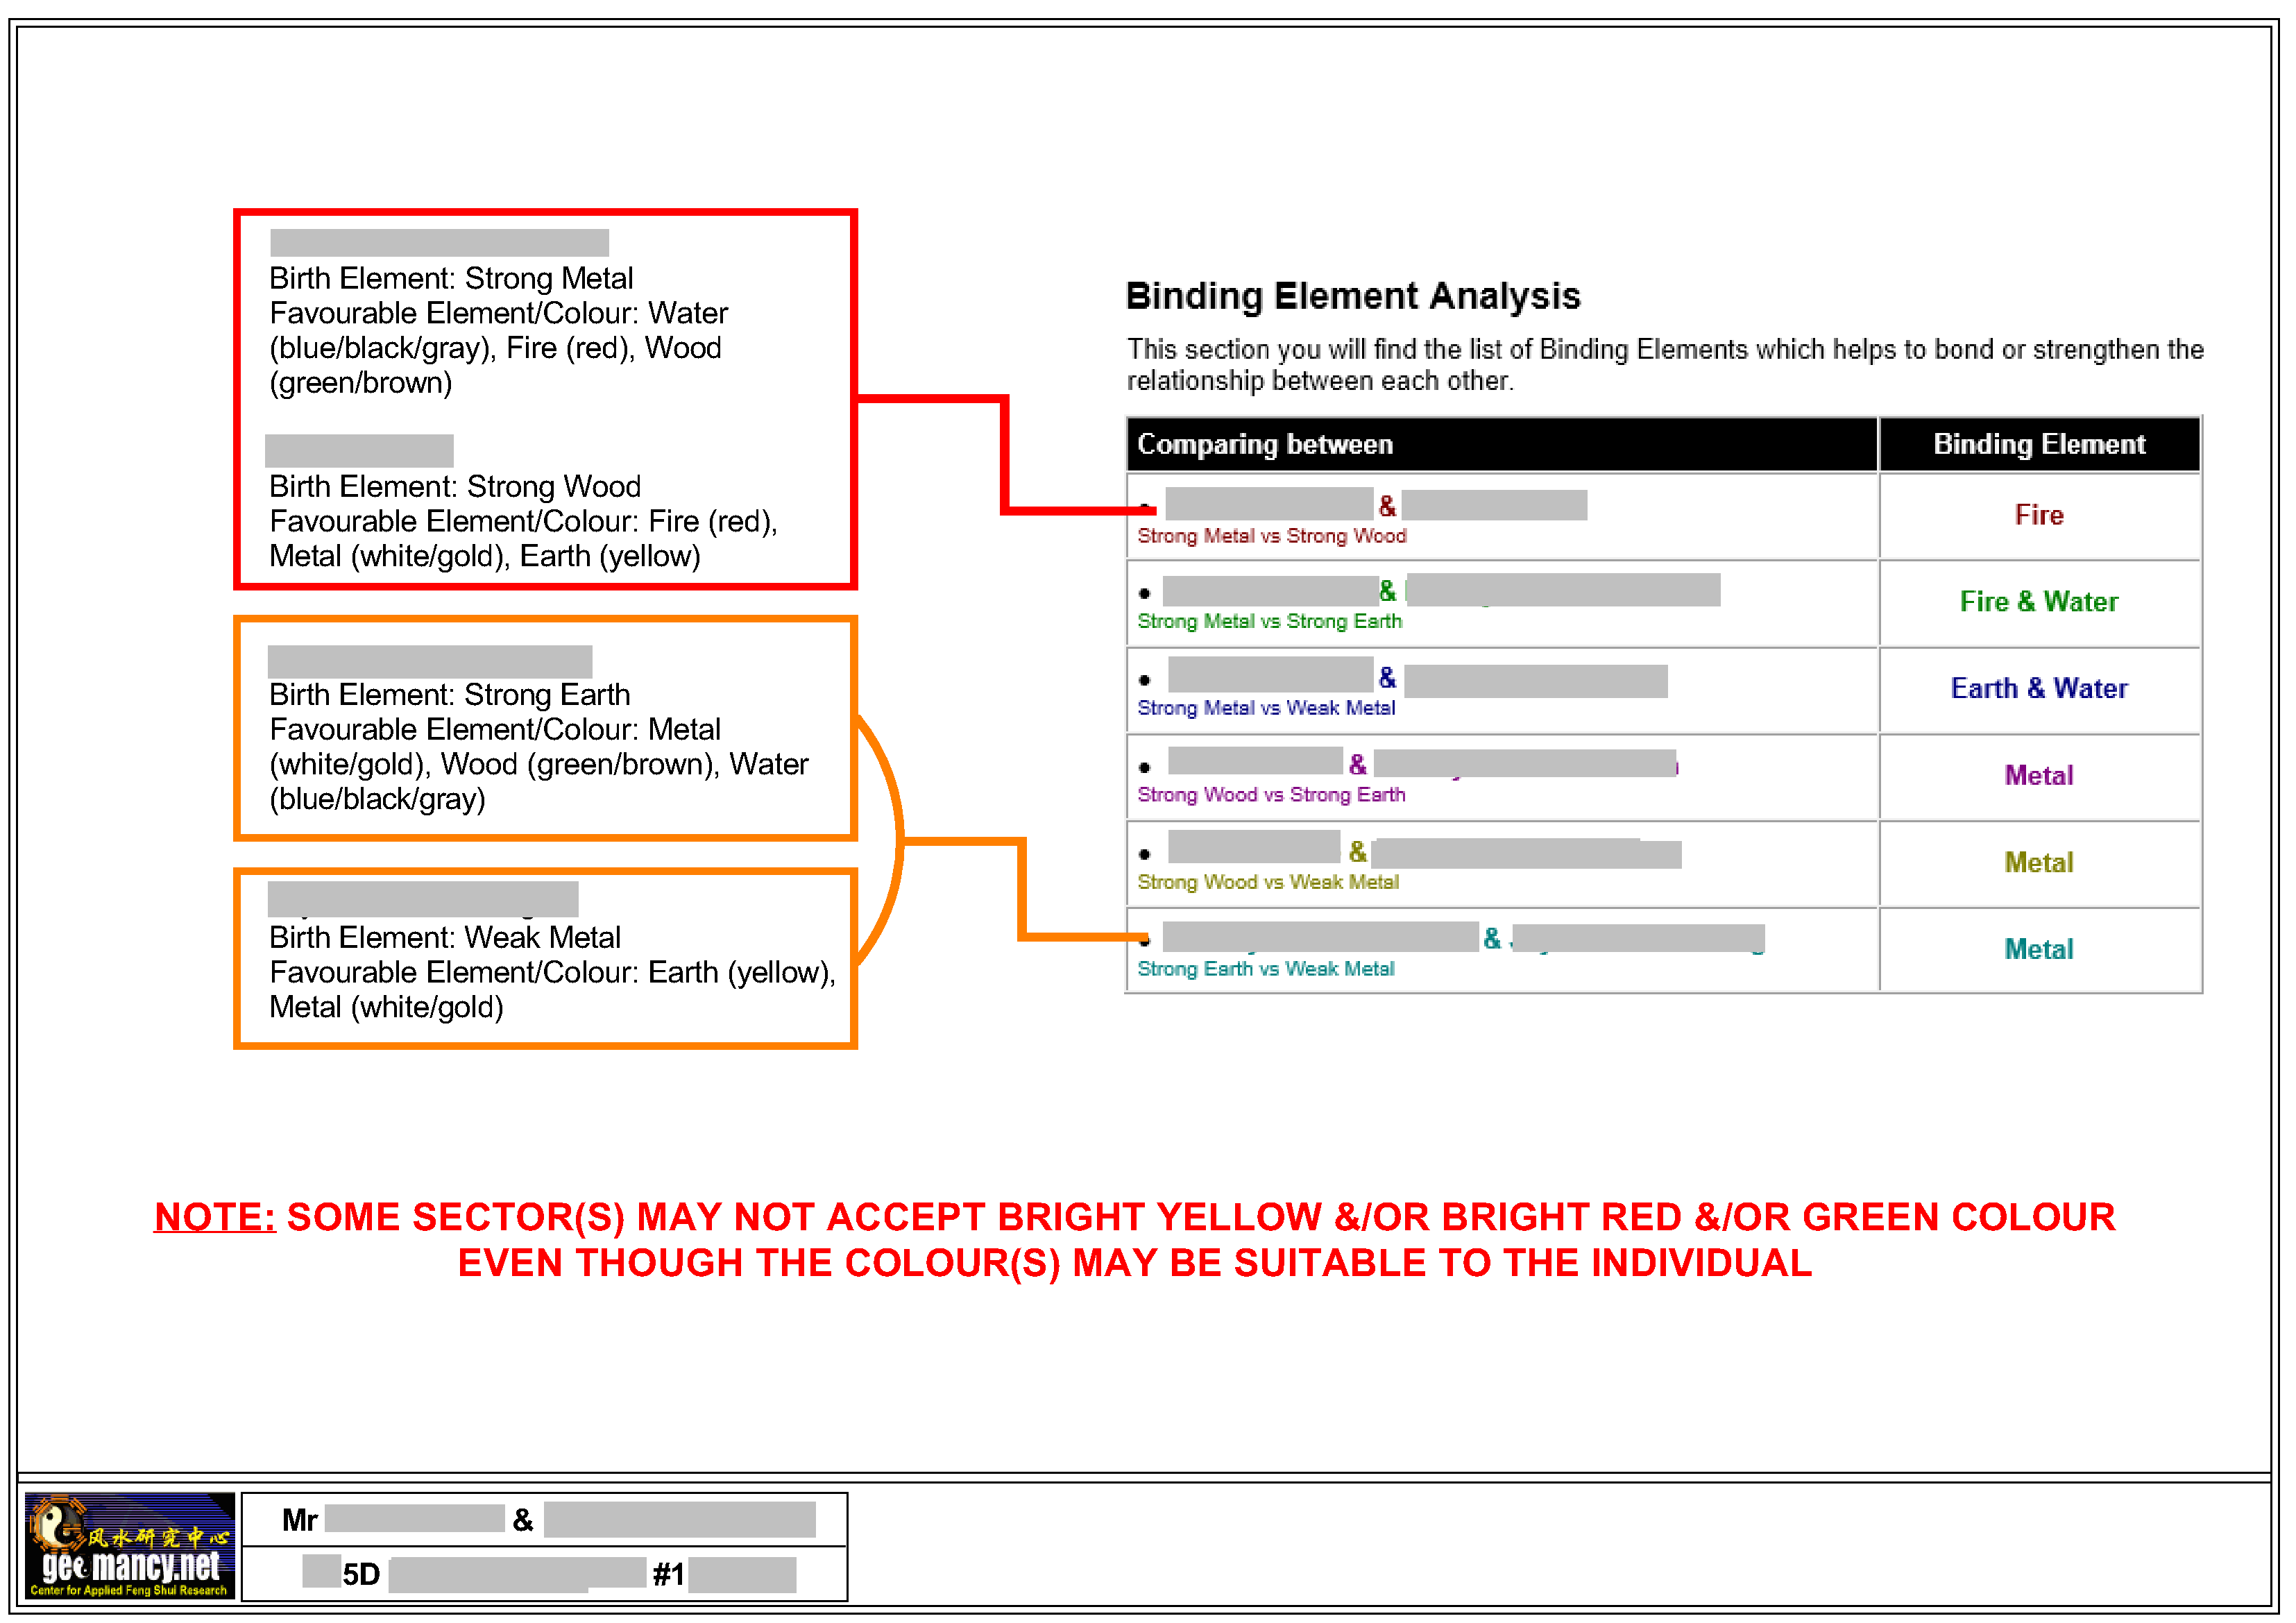This screenshot has height=1623, width=2296.
Task: Click the '#1' text in the footer
Action: point(668,1575)
